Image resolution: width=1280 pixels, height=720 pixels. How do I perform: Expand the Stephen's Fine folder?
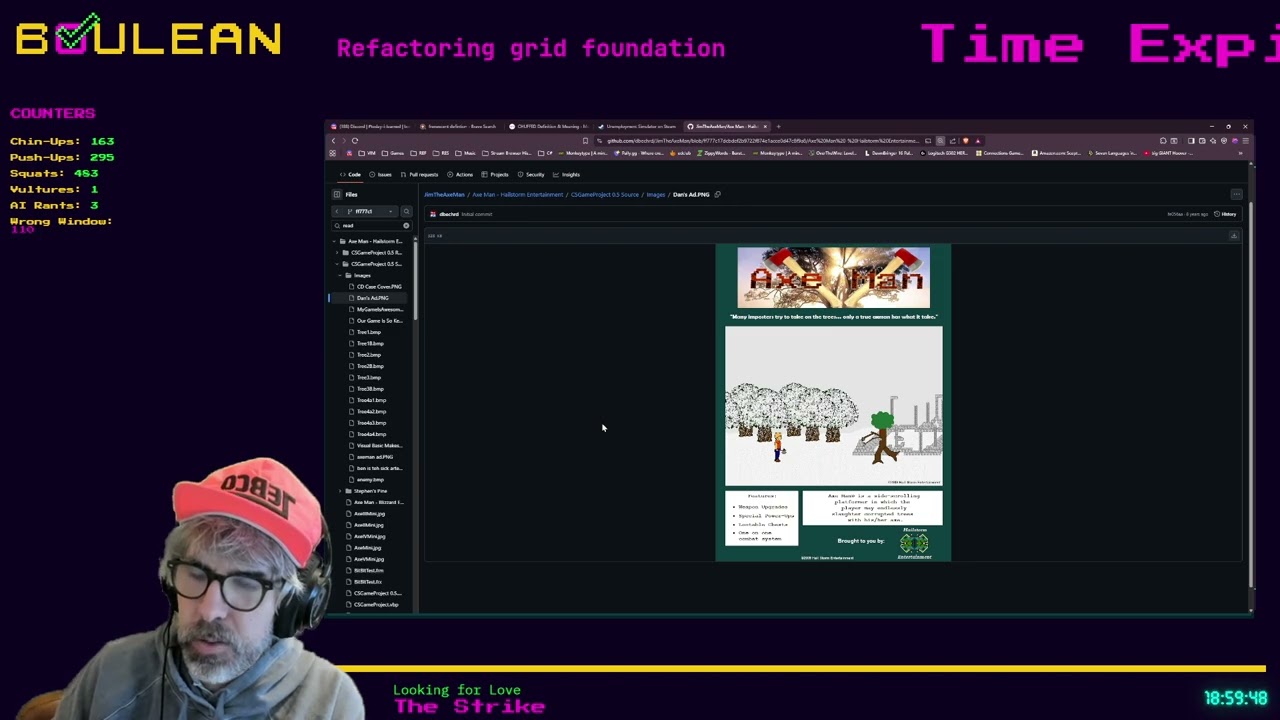tap(341, 491)
